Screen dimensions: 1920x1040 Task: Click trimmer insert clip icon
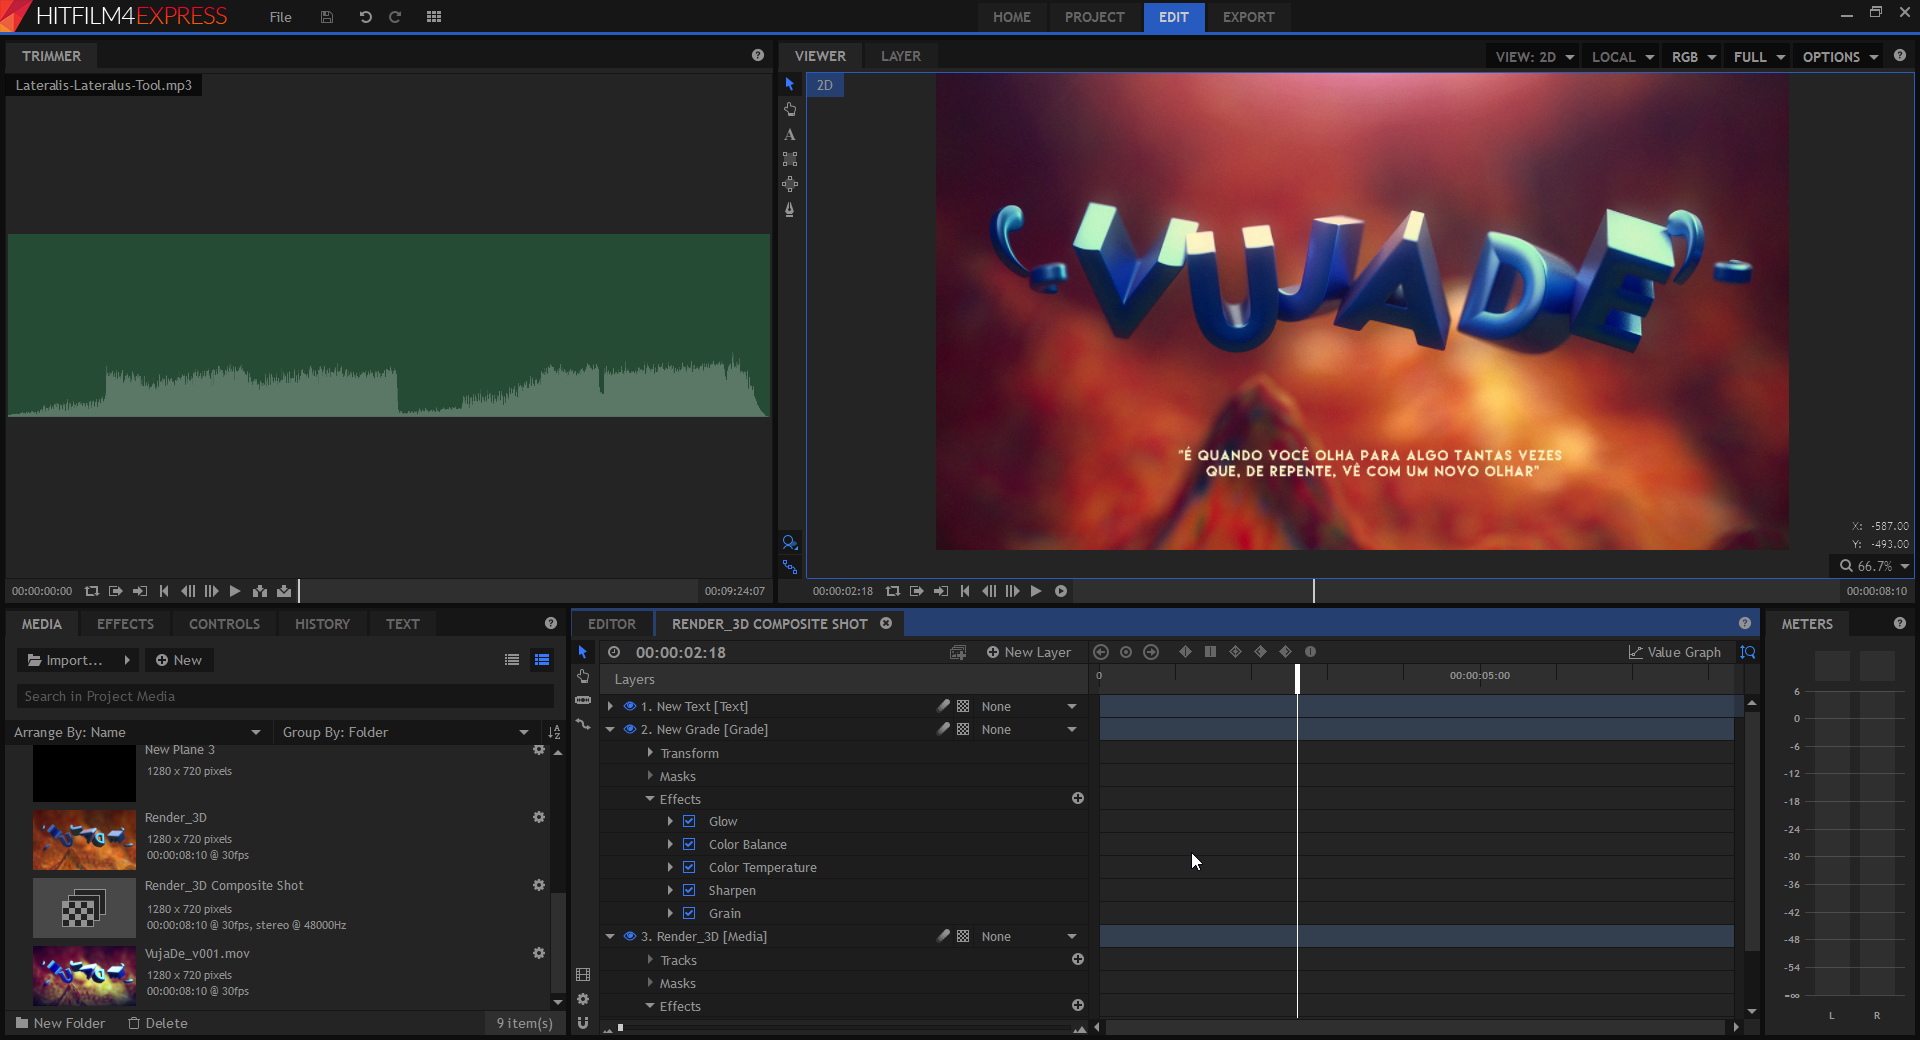[x=260, y=591]
